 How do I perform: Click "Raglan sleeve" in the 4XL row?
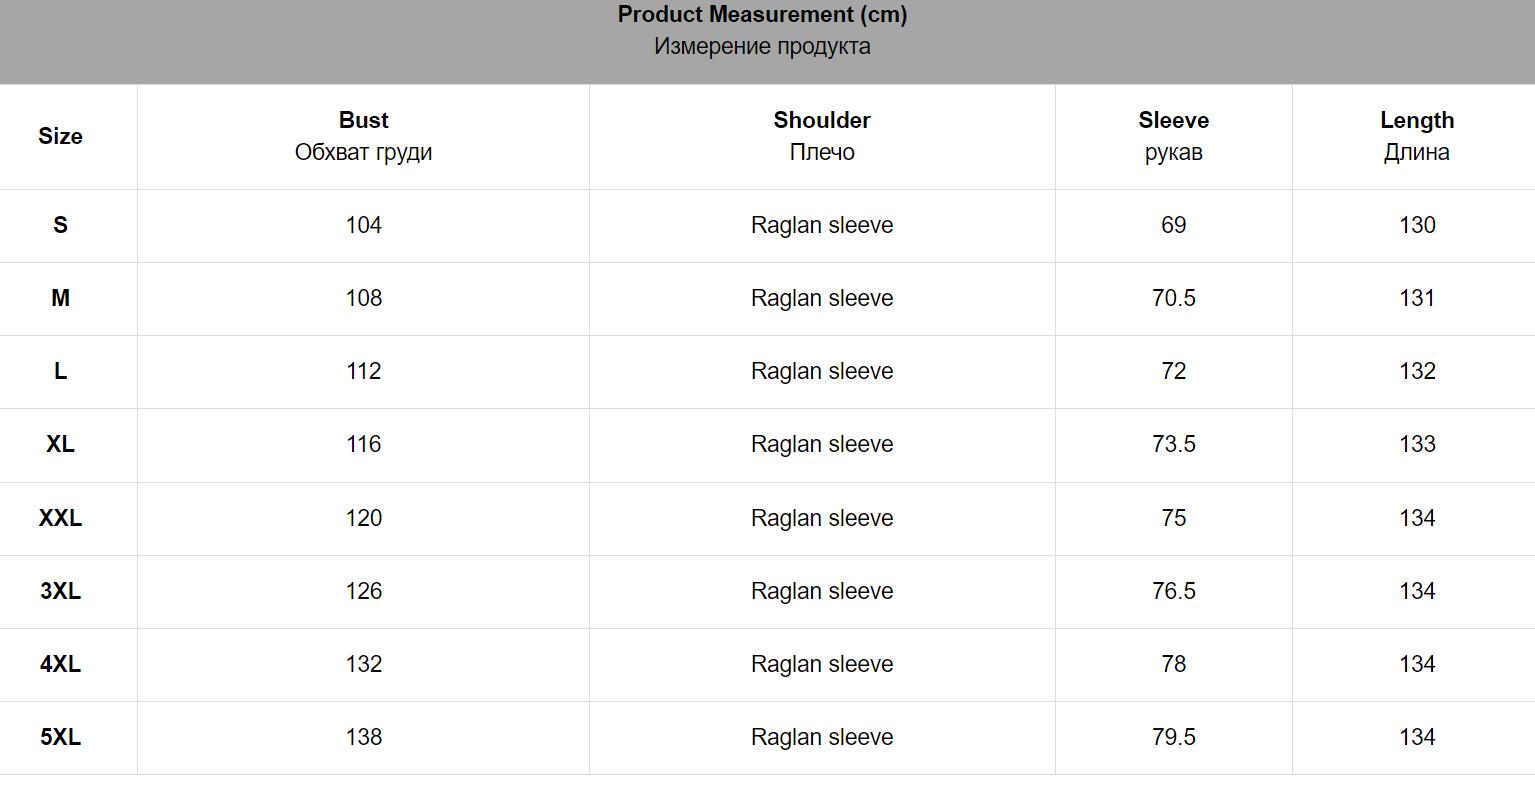pos(821,665)
